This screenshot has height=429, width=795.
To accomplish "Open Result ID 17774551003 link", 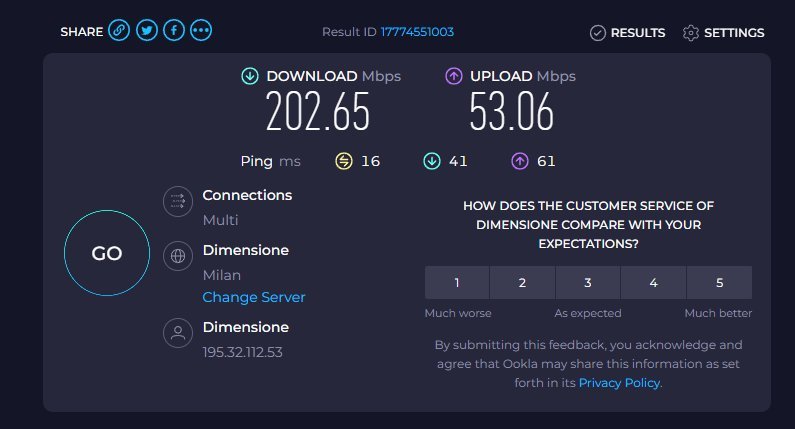I will click(x=417, y=32).
